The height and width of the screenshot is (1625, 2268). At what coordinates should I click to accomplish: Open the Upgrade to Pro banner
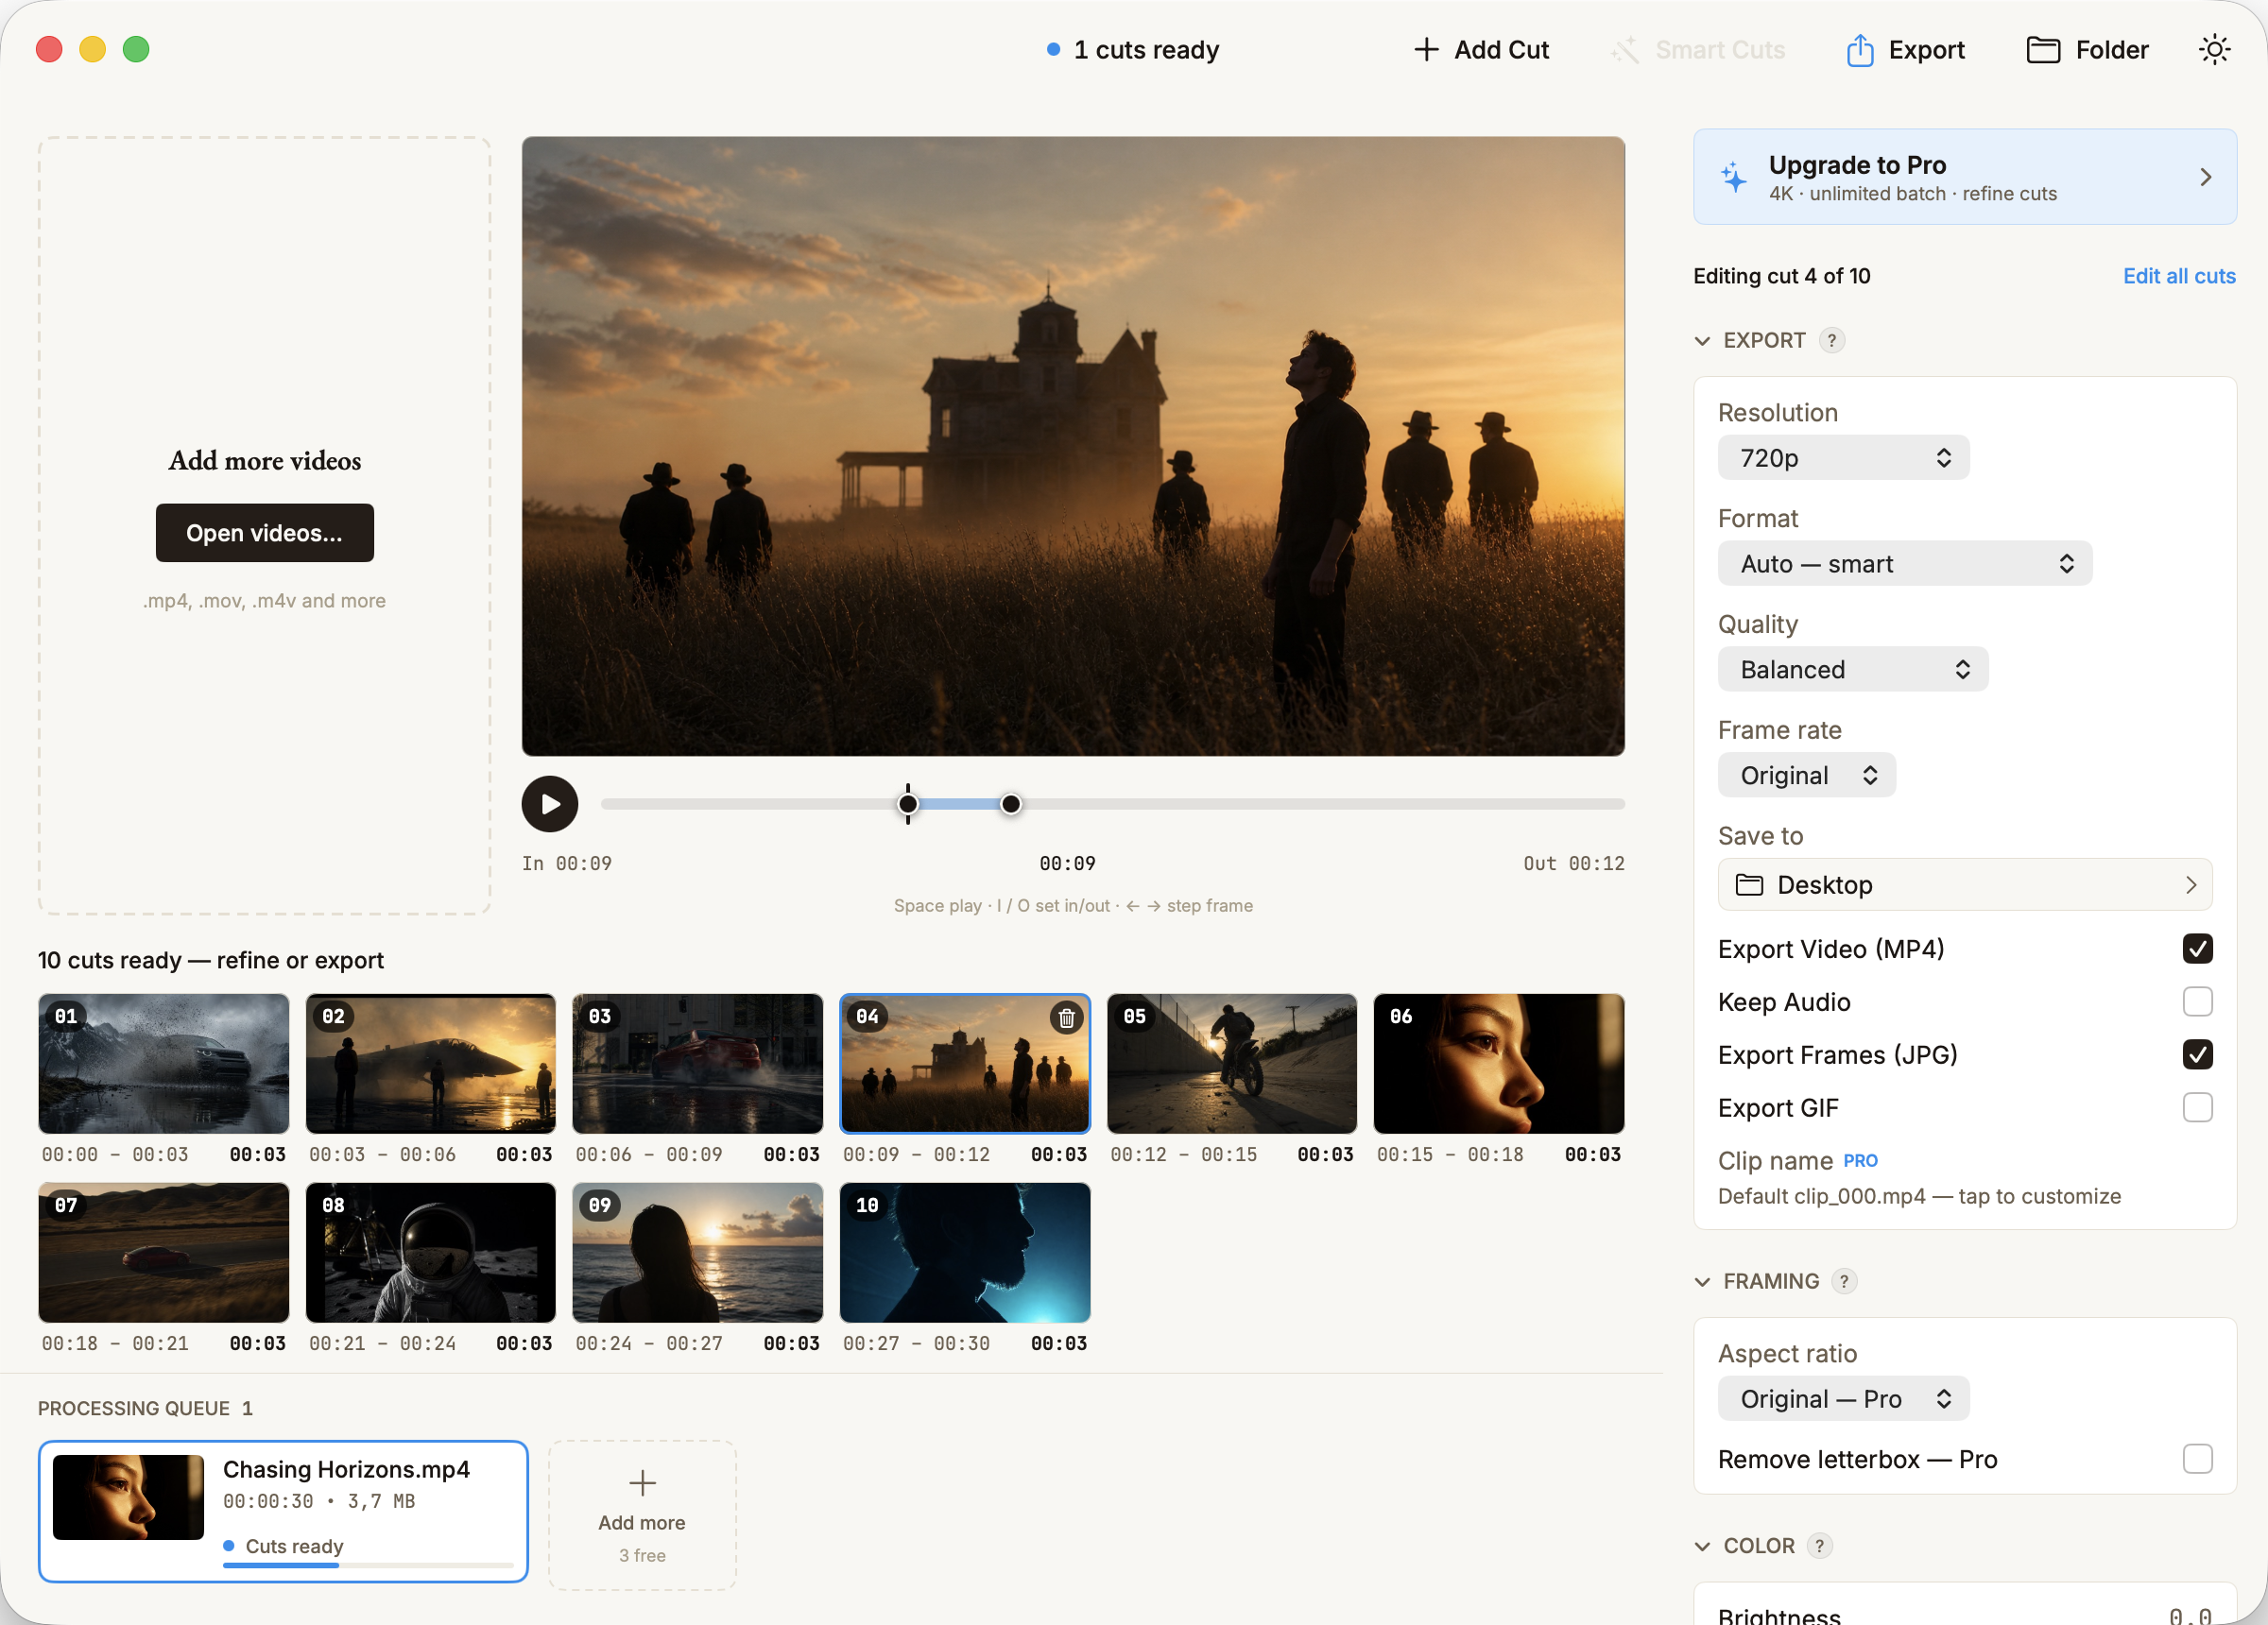point(1964,177)
